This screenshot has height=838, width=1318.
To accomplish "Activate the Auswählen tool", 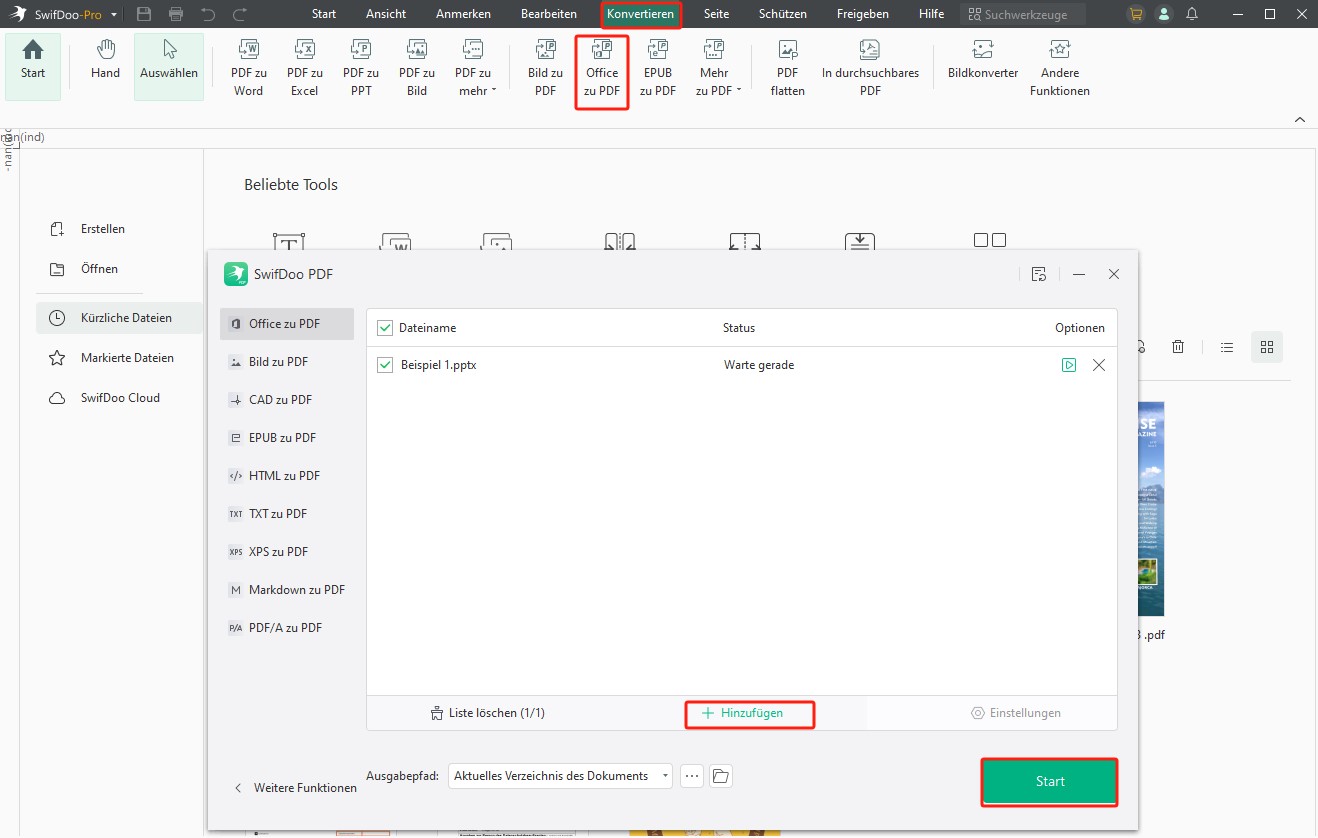I will (169, 67).
